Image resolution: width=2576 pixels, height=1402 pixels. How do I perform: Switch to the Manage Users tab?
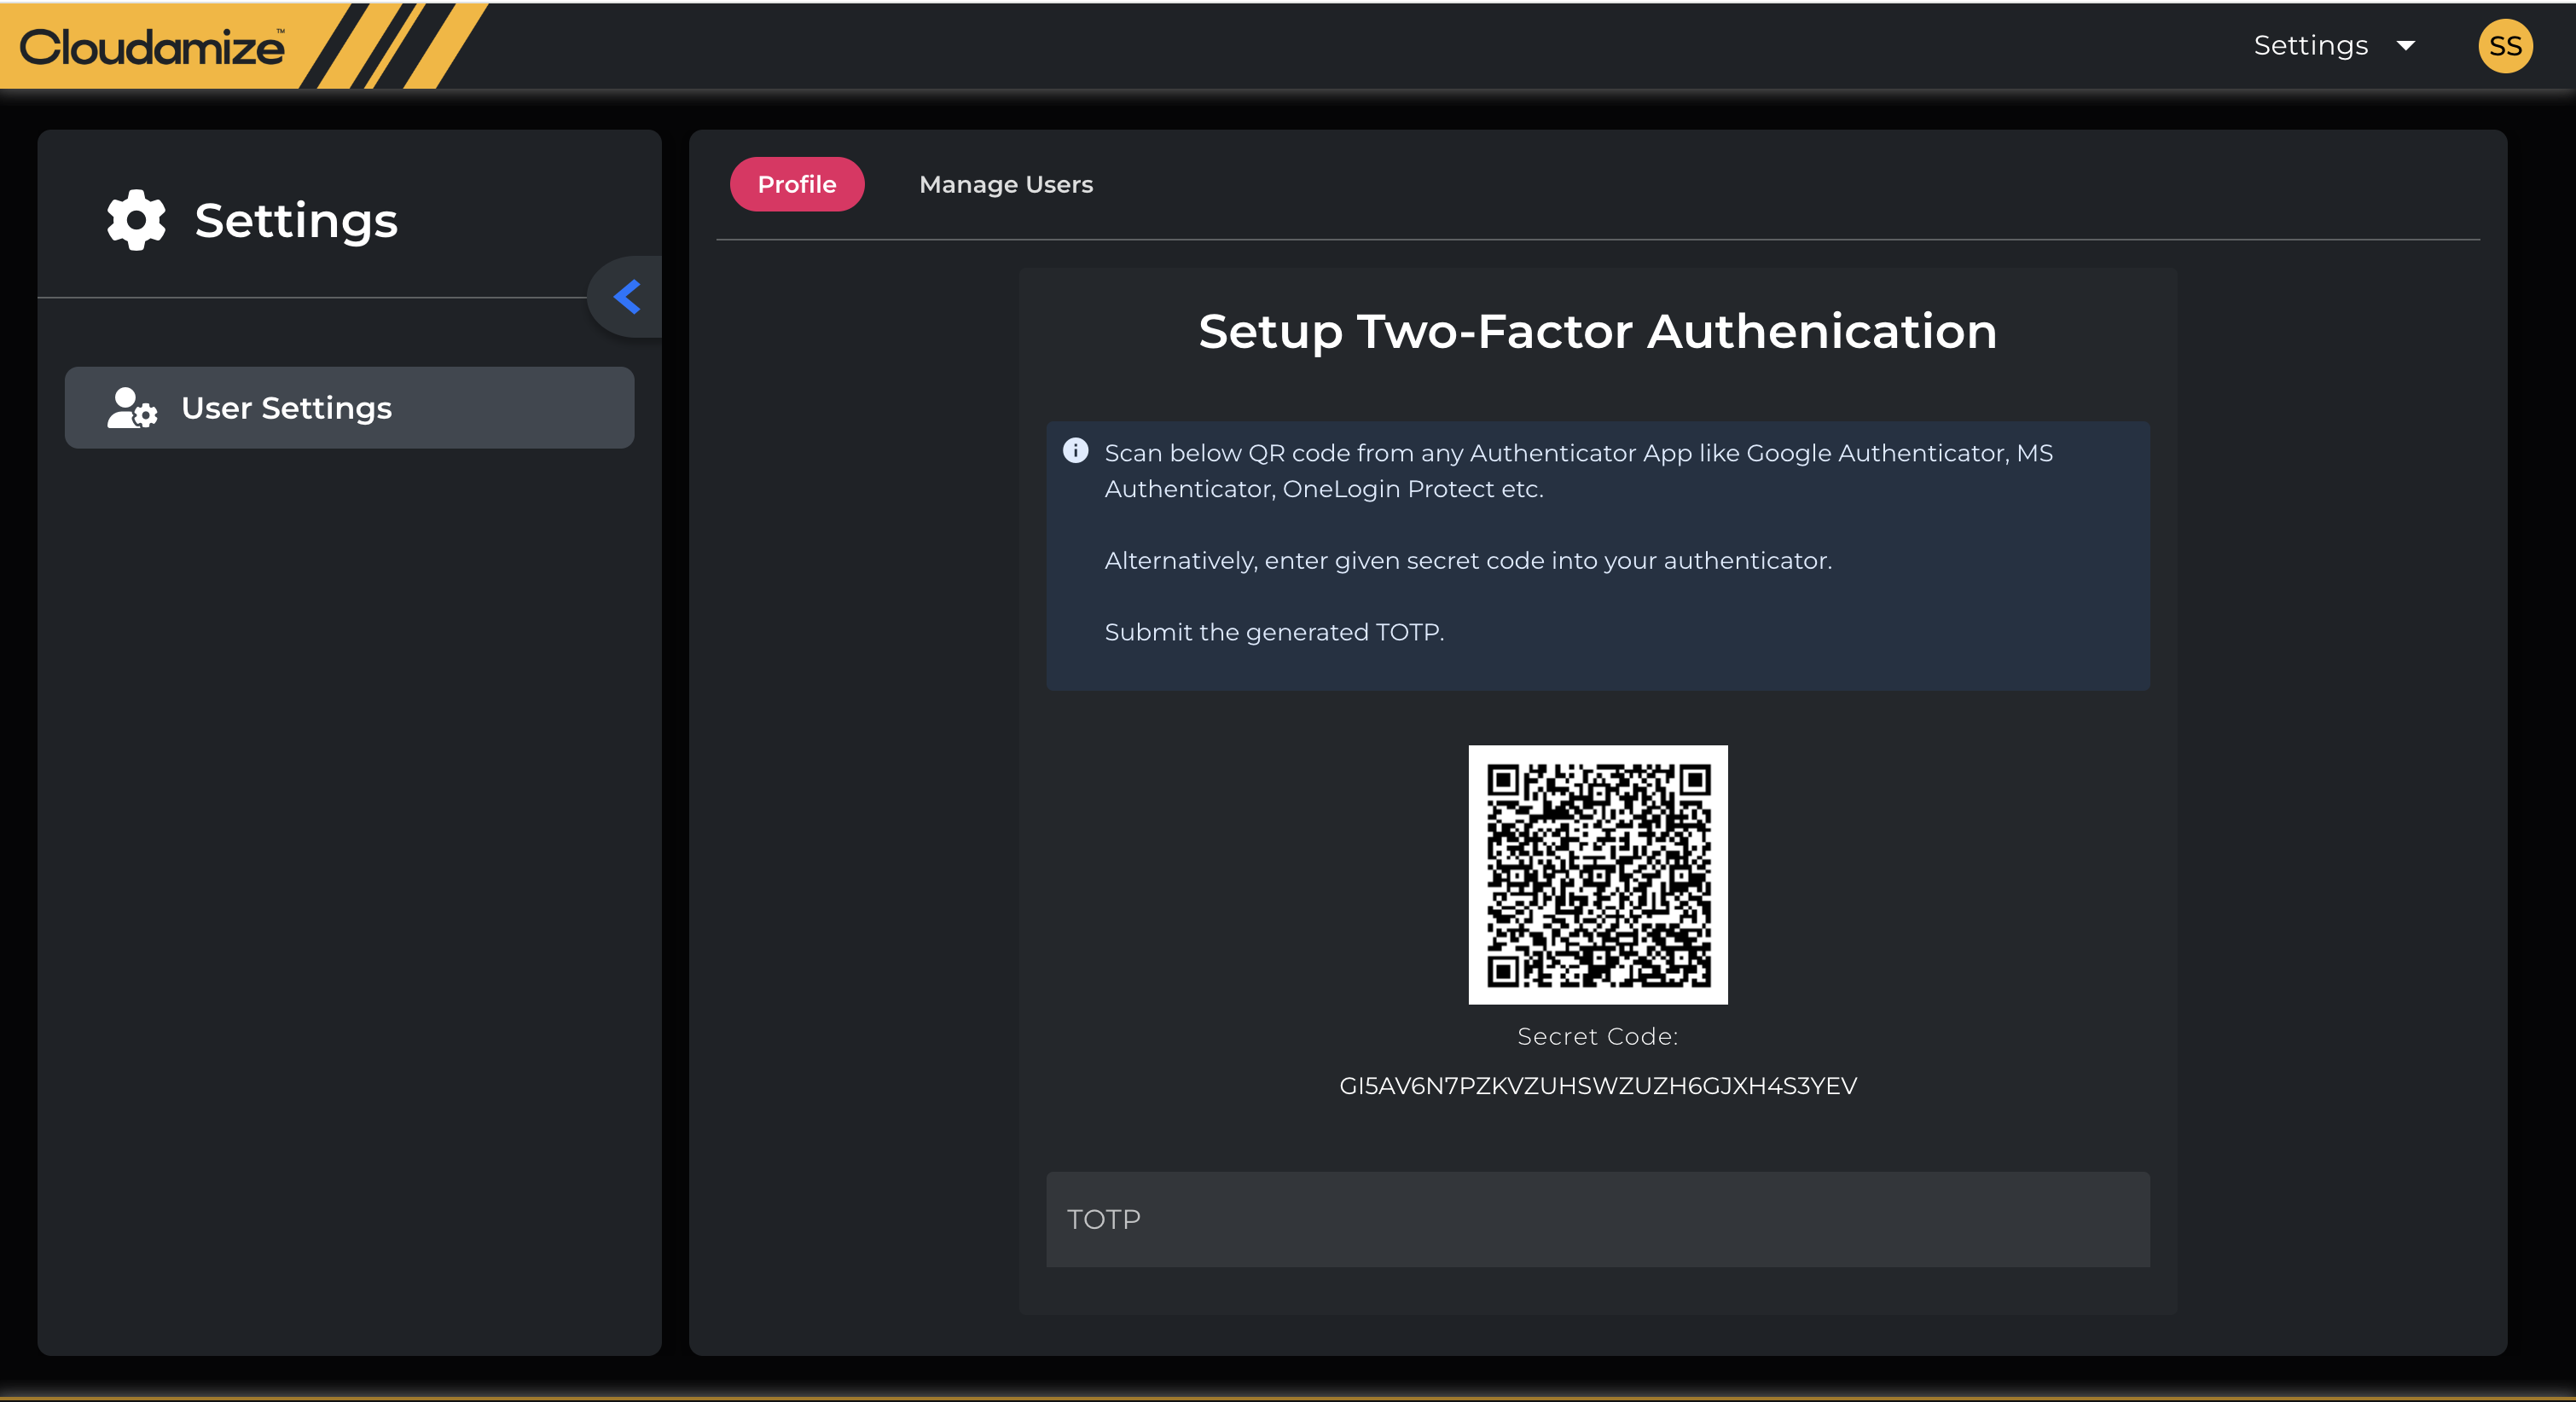click(1005, 184)
